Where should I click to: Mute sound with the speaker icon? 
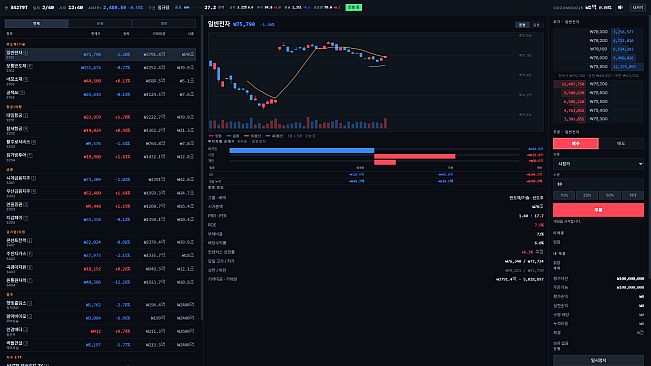[620, 7]
